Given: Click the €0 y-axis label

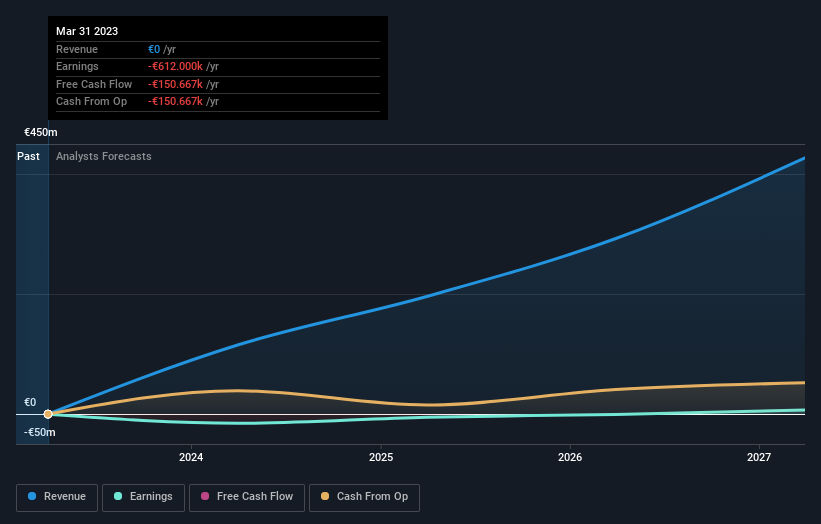Looking at the screenshot, I should [30, 403].
